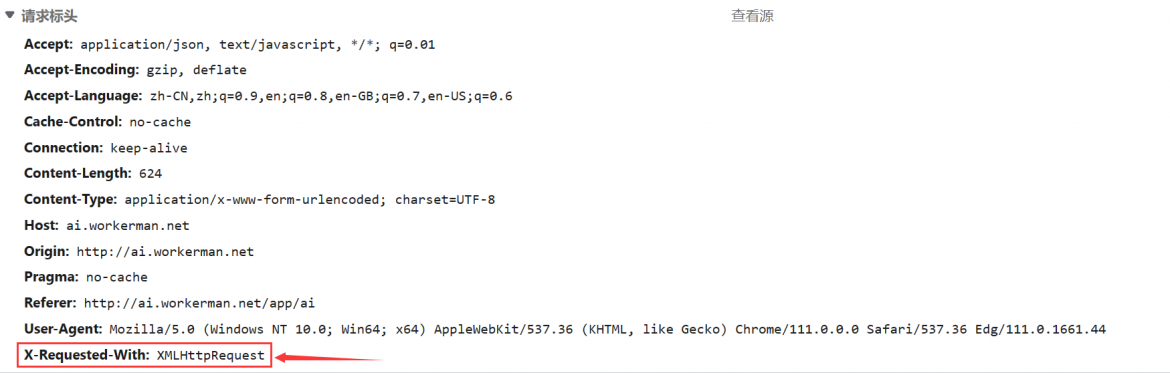This screenshot has height=373, width=1170.
Task: Click the 请求标头 section title
Action: click(x=49, y=16)
